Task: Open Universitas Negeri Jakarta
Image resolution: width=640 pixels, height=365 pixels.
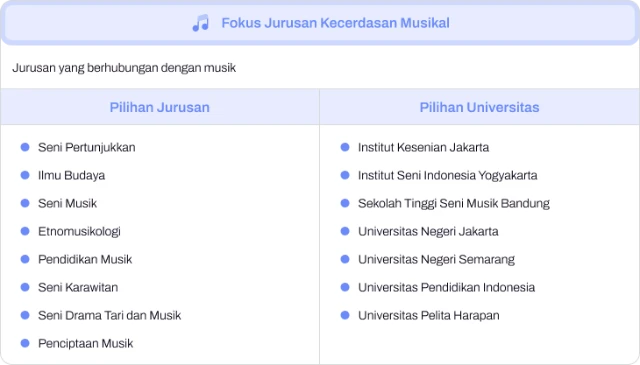Action: pyautogui.click(x=428, y=231)
